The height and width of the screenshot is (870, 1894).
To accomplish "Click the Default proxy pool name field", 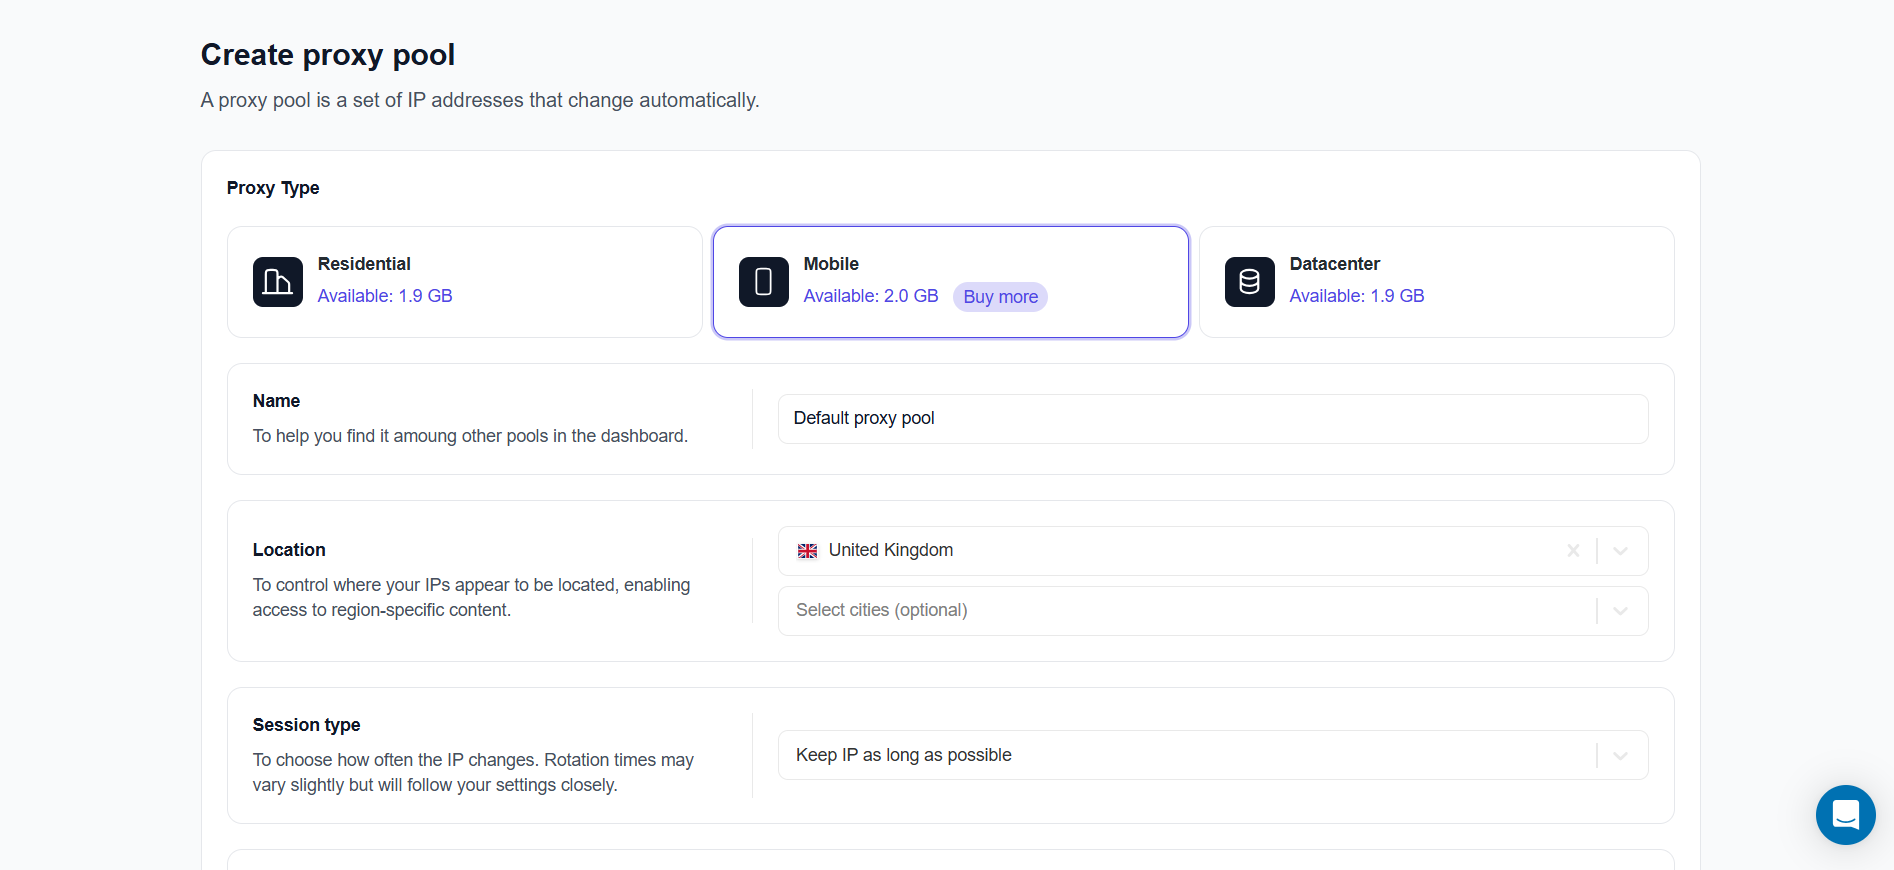I will pyautogui.click(x=1213, y=419).
